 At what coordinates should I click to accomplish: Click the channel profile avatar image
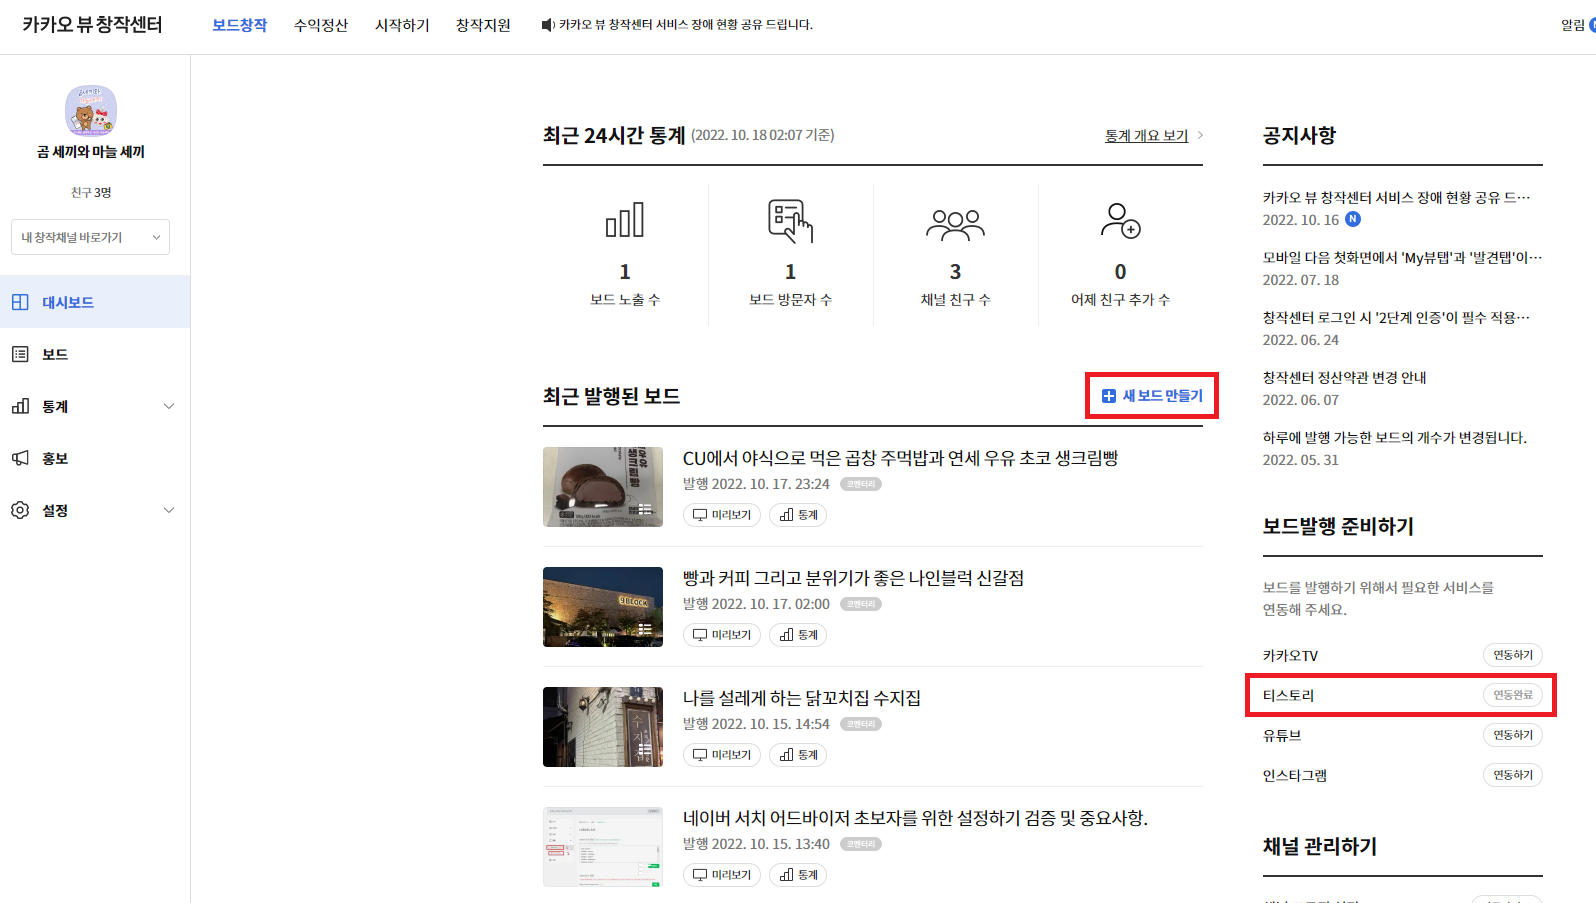click(91, 110)
